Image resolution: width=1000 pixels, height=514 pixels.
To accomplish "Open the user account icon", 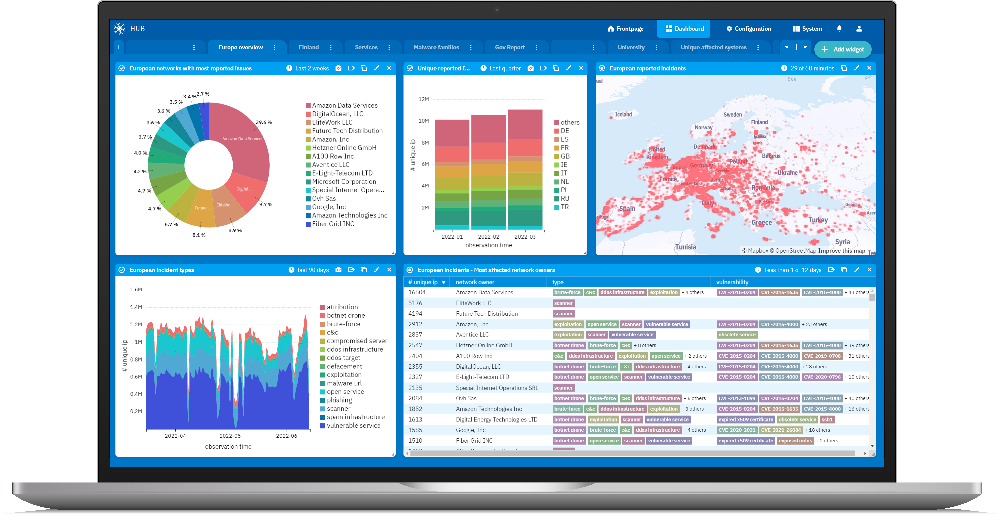I will coord(859,29).
